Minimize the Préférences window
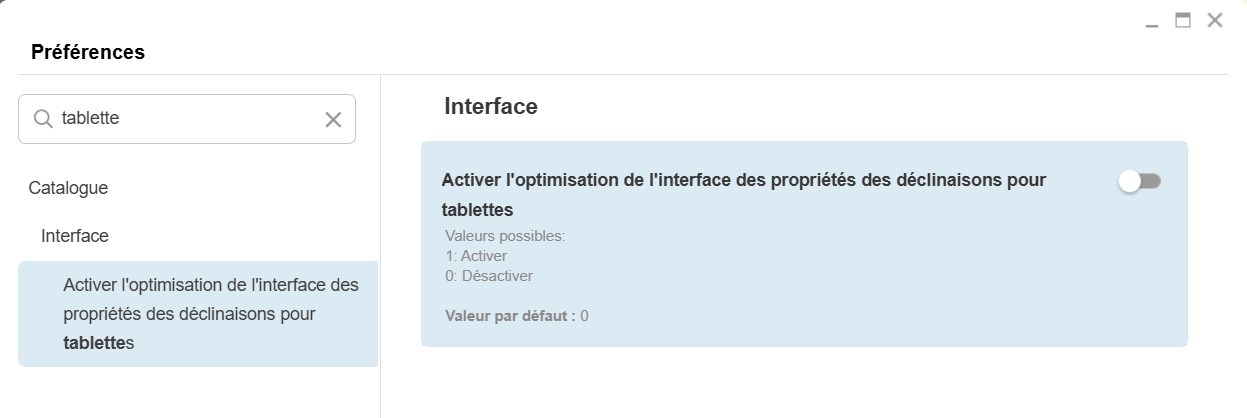Image resolution: width=1247 pixels, height=418 pixels. click(x=1152, y=22)
